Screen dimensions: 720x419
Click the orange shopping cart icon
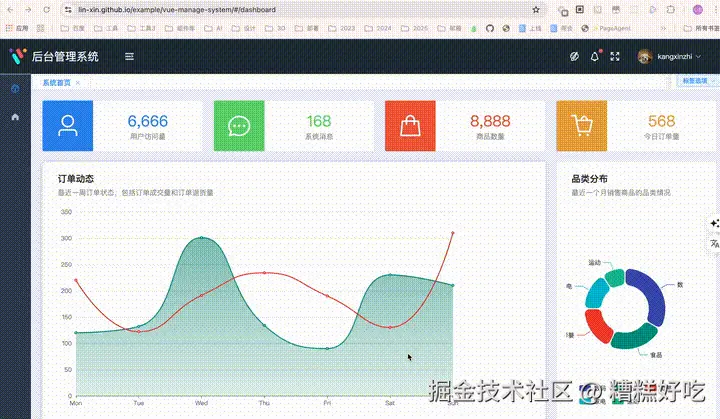pyautogui.click(x=581, y=126)
